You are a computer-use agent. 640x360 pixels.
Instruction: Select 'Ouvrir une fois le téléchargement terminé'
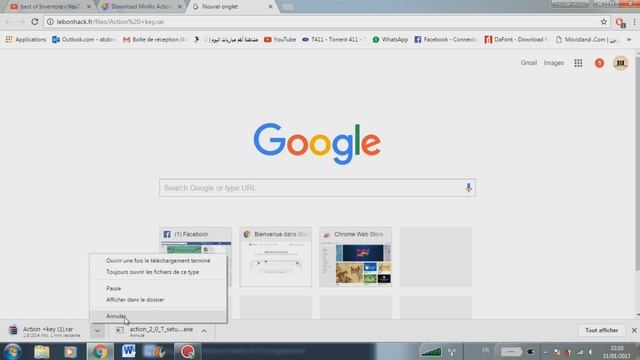[x=158, y=260]
